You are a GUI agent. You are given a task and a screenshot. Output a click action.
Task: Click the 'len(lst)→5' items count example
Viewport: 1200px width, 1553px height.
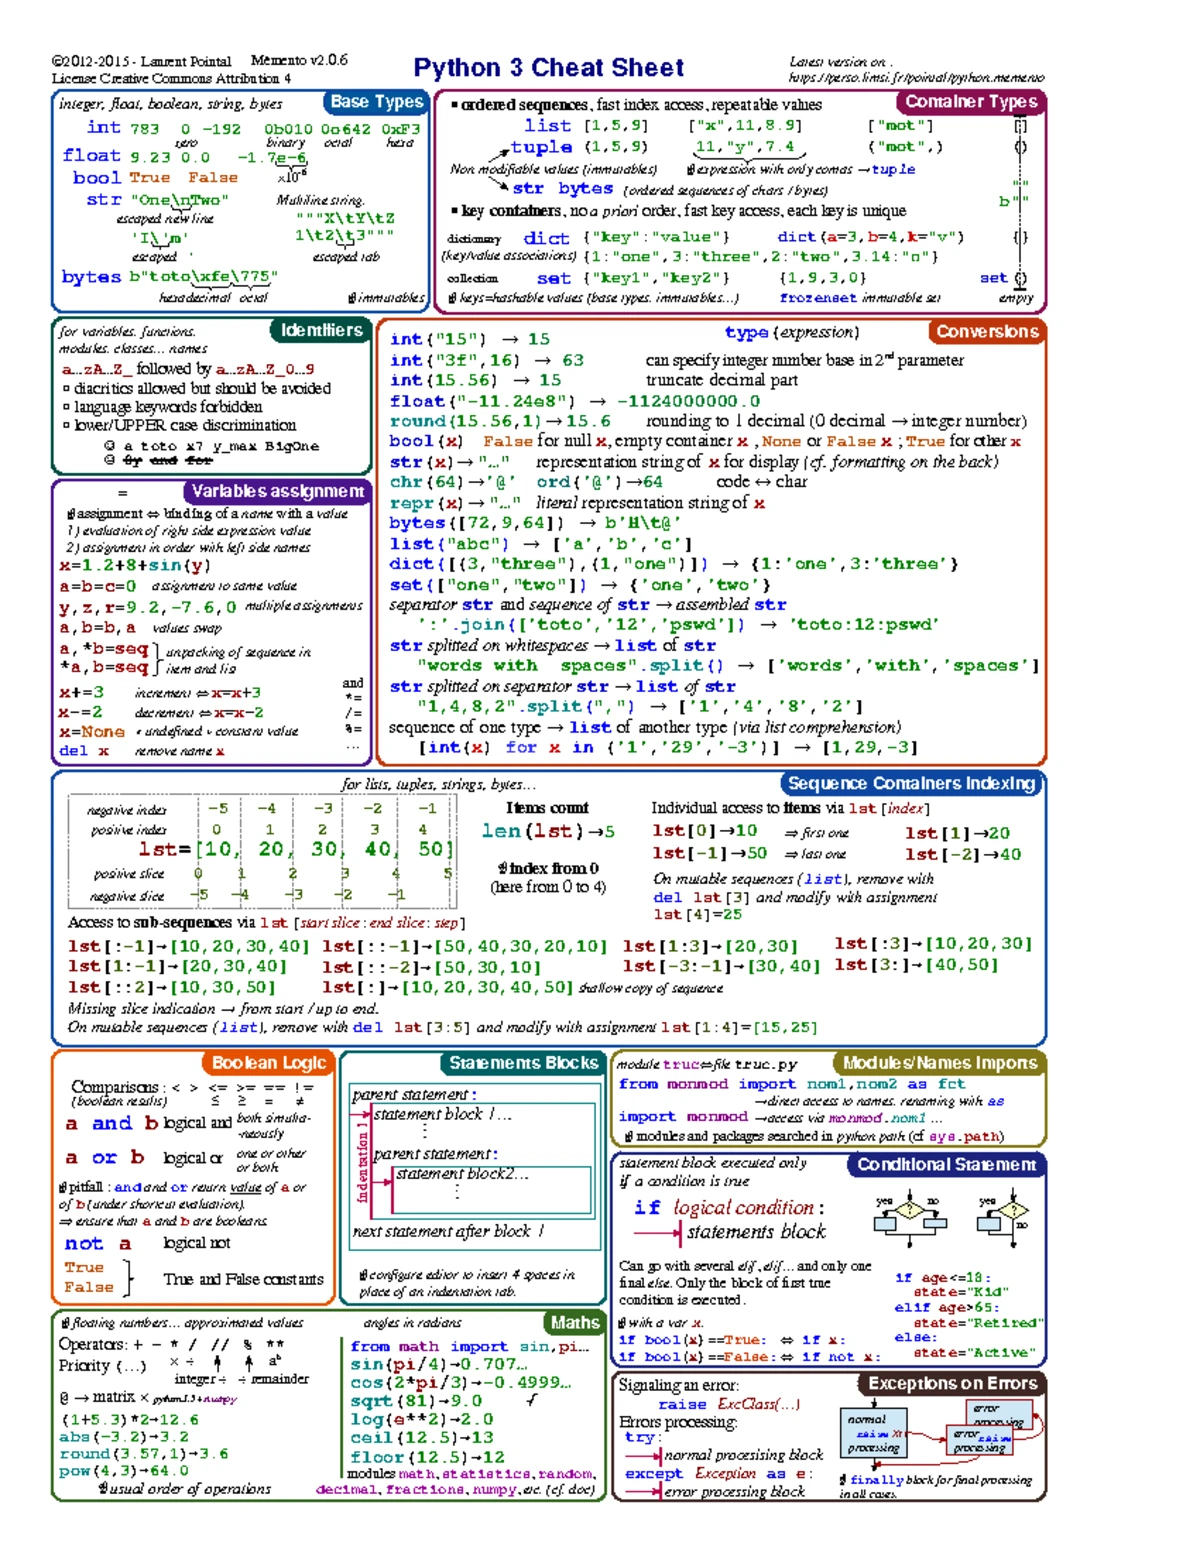click(548, 831)
